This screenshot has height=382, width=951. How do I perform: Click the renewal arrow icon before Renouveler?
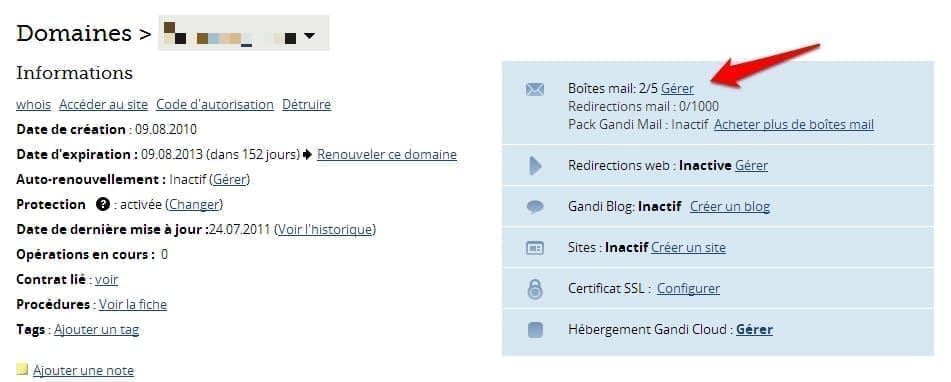click(x=307, y=155)
